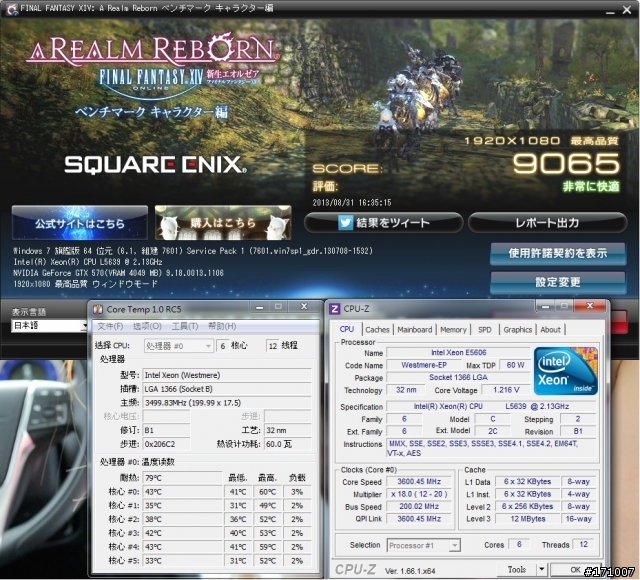Click the Core Speed 3600.45 MHz value
The image size is (640, 580).
(x=419, y=482)
